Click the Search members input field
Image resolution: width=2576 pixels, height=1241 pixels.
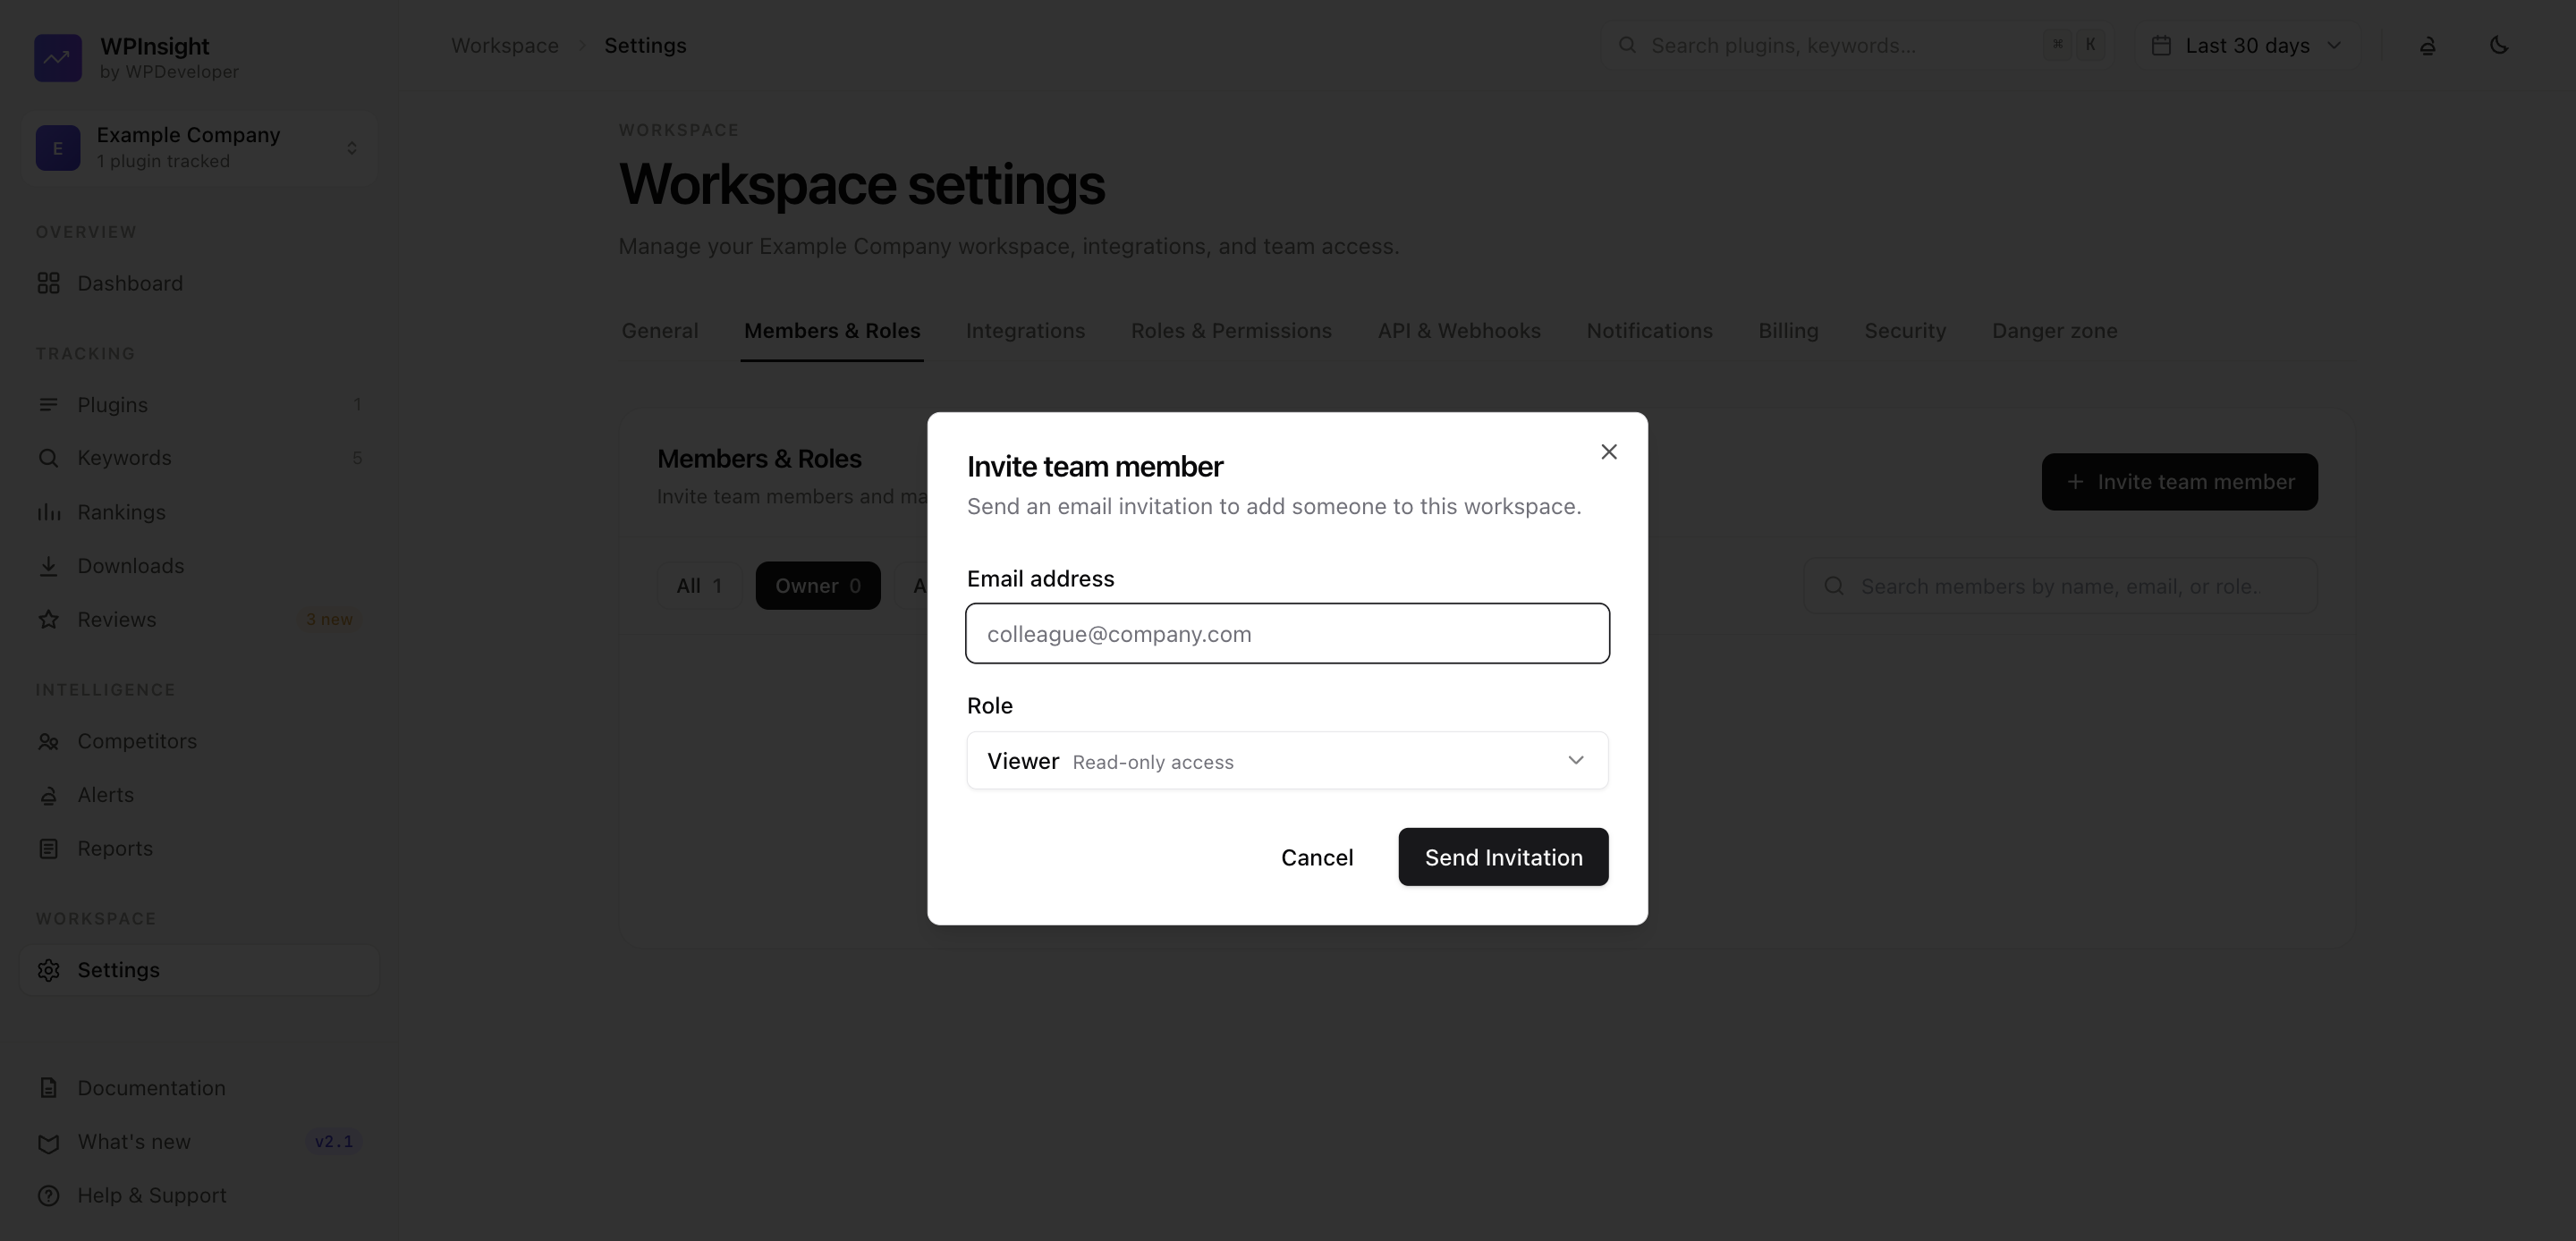click(2060, 586)
